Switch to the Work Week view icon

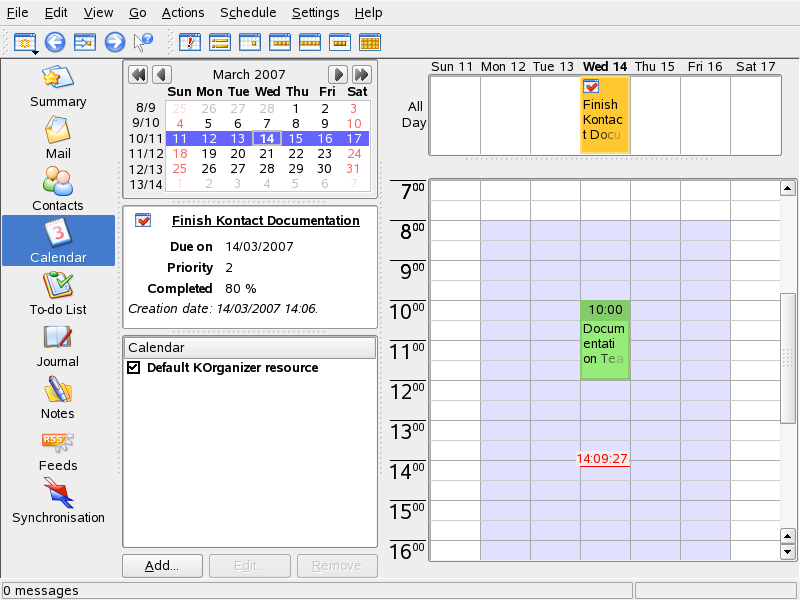click(280, 42)
